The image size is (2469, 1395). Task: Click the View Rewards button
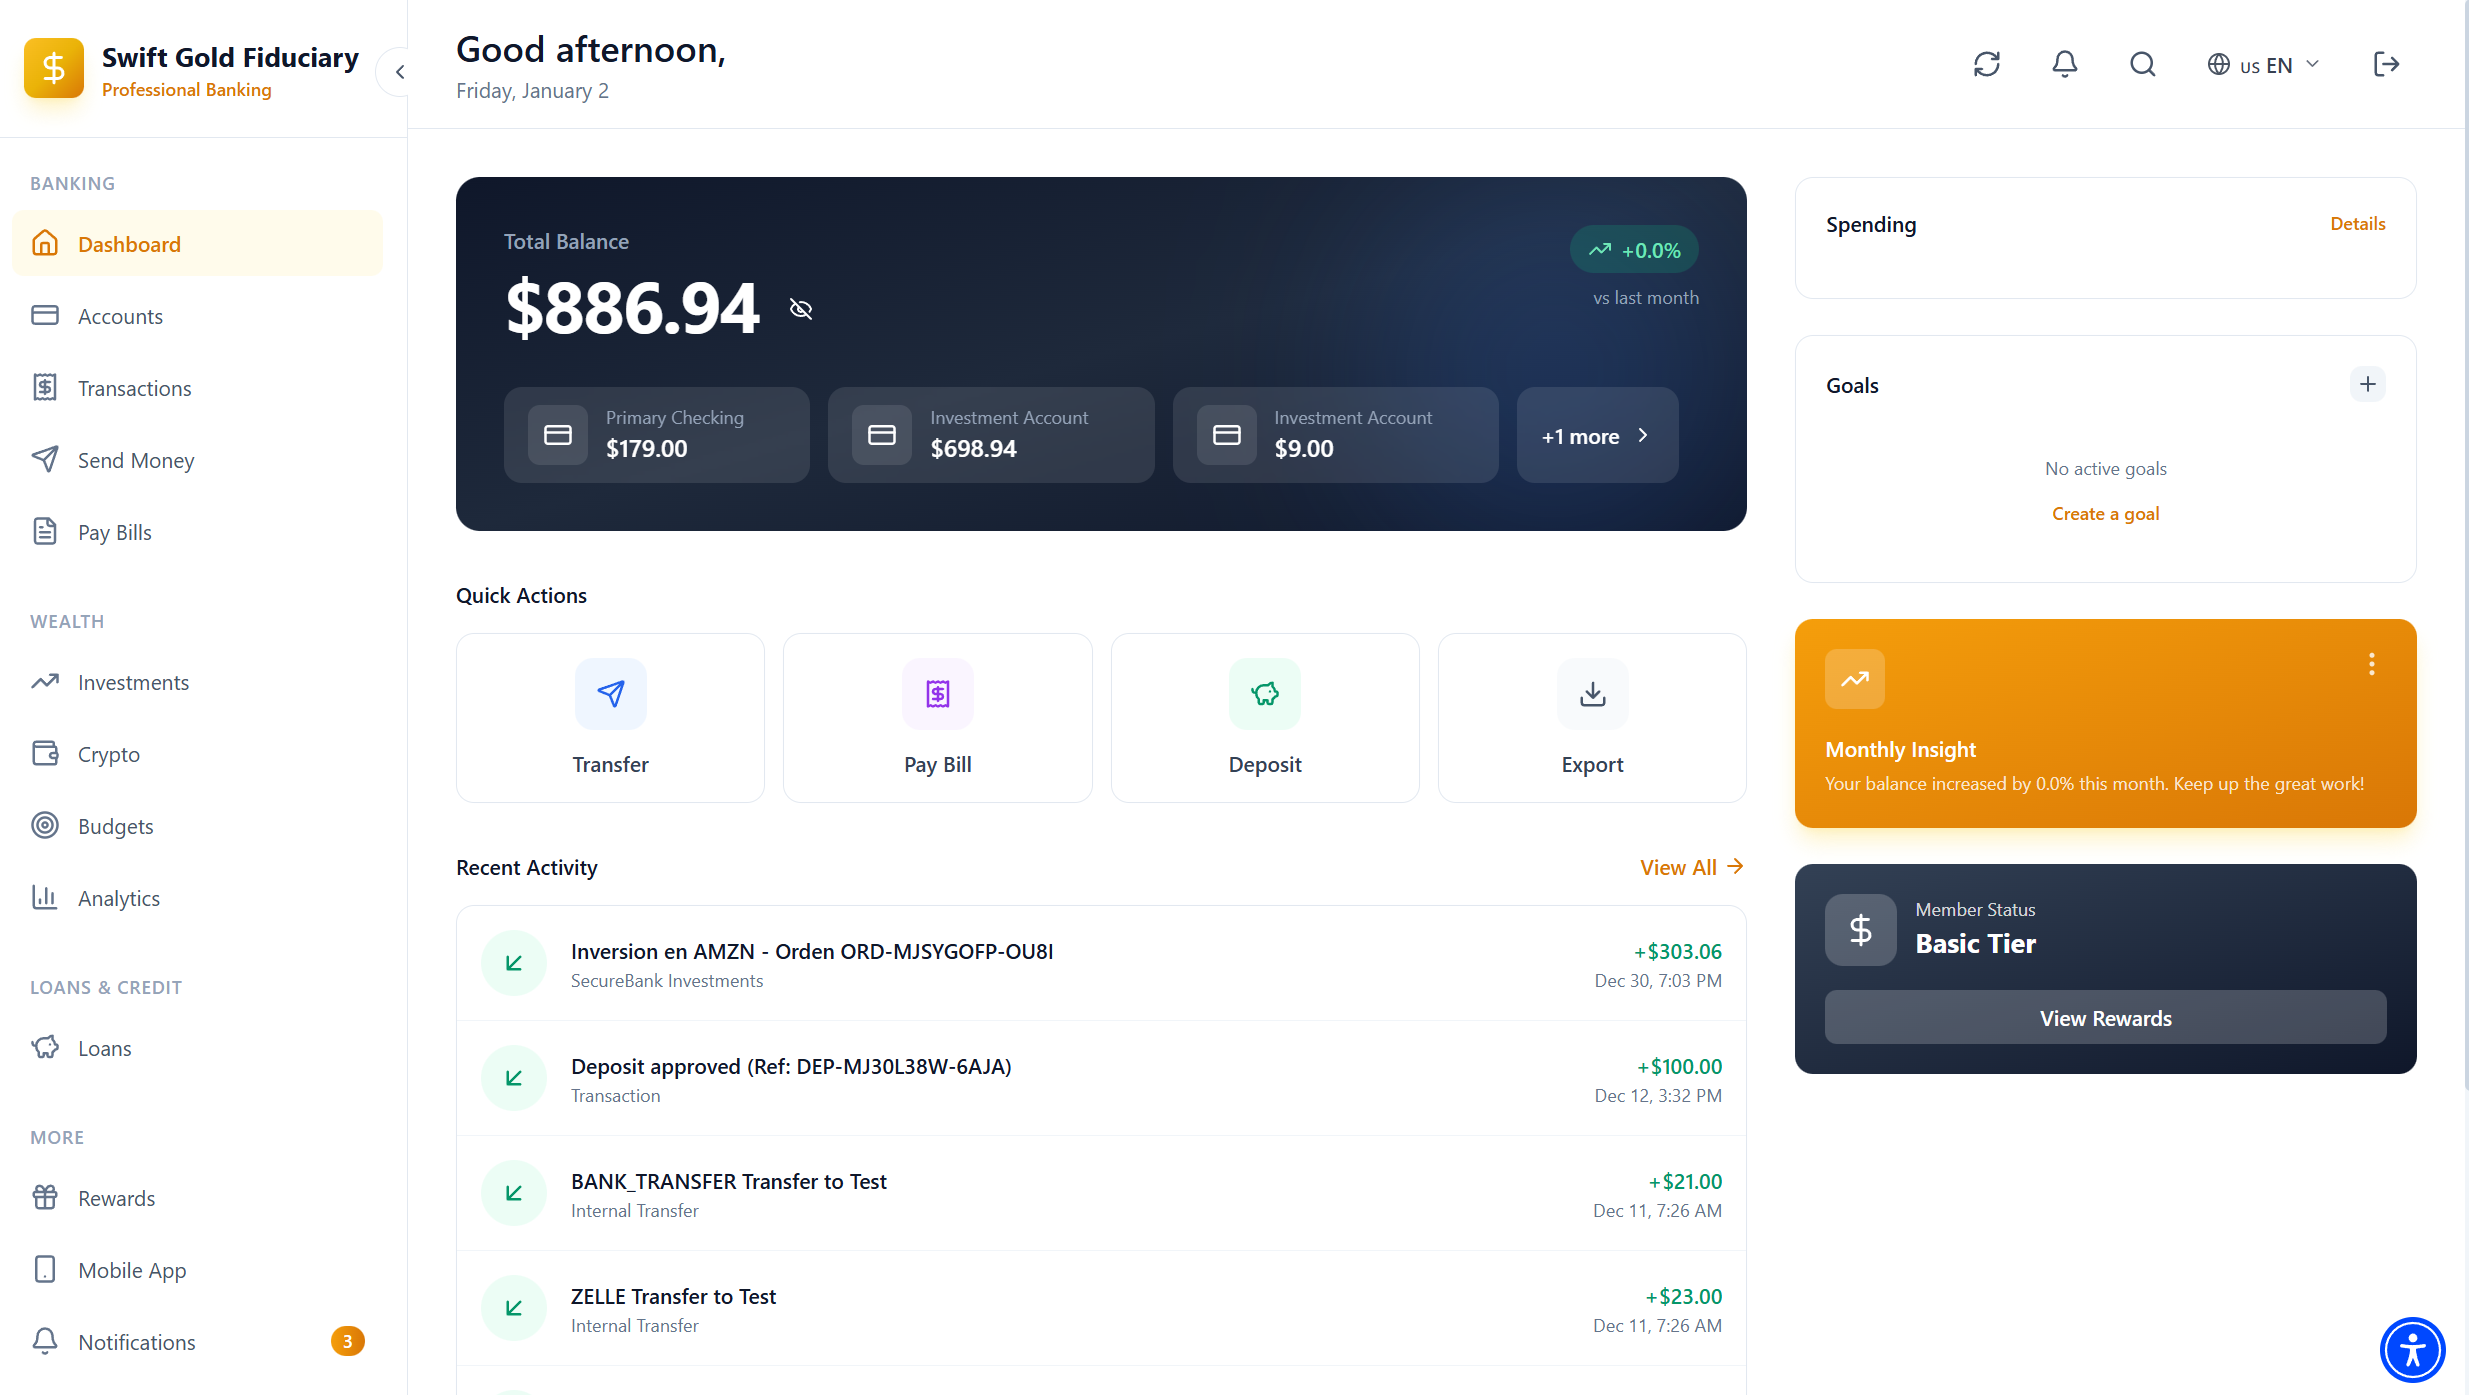tap(2105, 1017)
